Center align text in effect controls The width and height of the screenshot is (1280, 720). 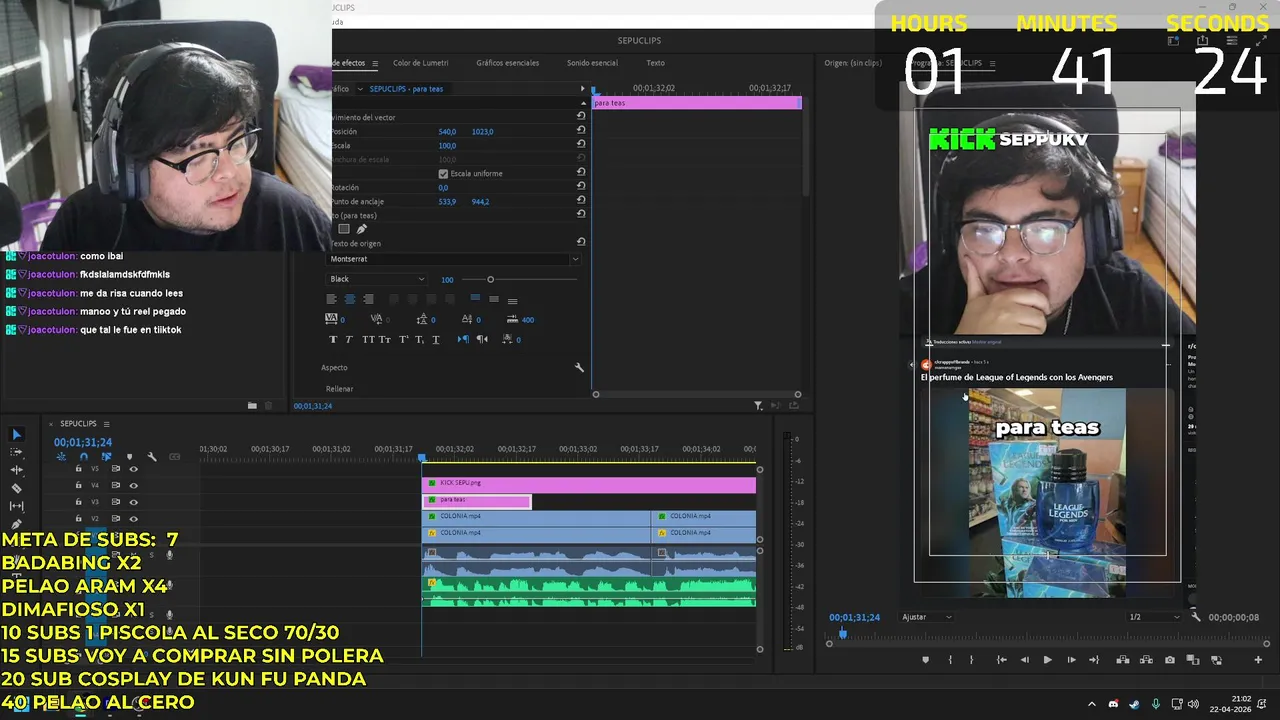coord(350,299)
